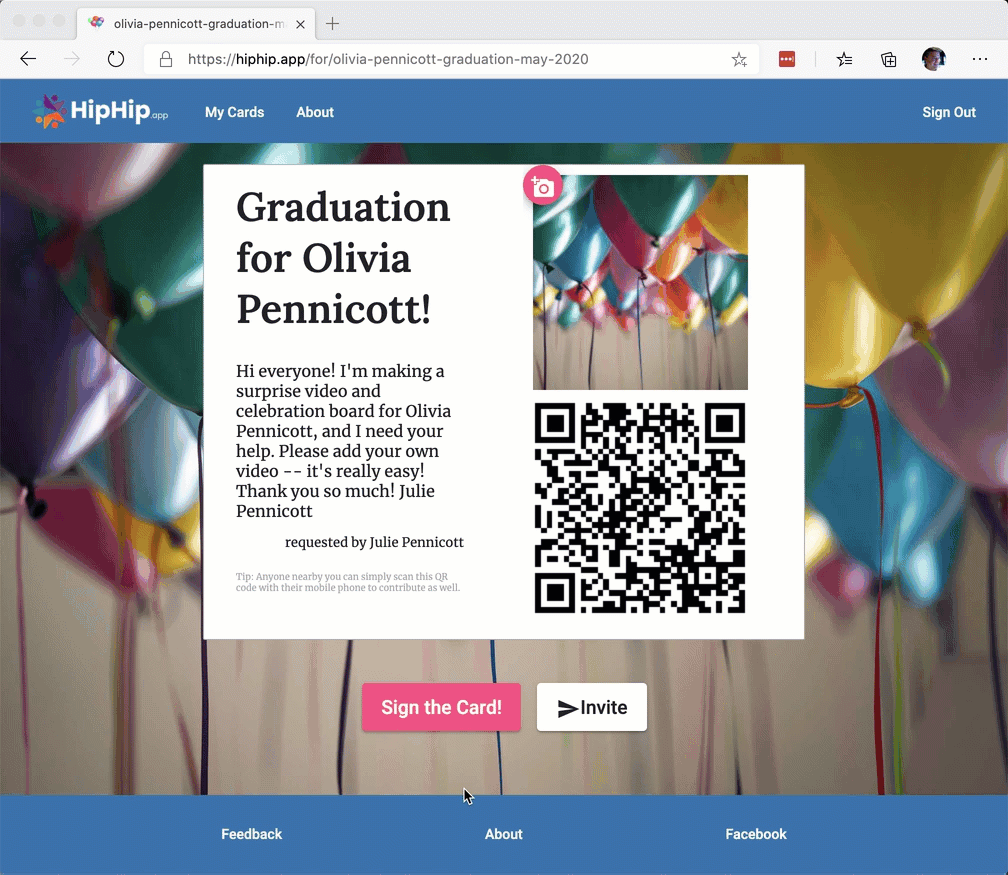Open the browser settings ellipsis menu
Image resolution: width=1008 pixels, height=875 pixels.
pos(980,59)
